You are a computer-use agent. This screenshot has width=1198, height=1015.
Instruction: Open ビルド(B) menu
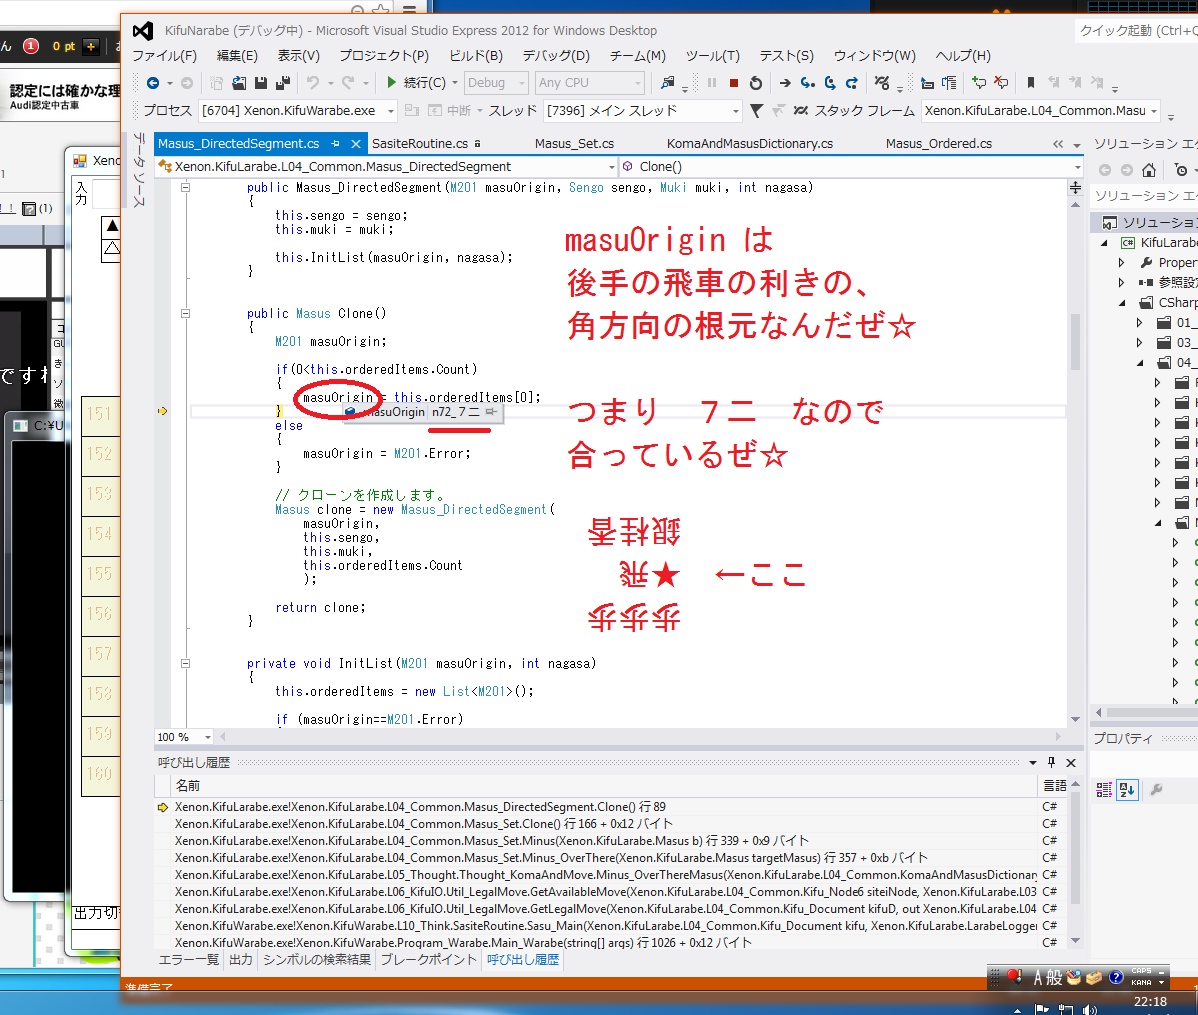point(476,56)
